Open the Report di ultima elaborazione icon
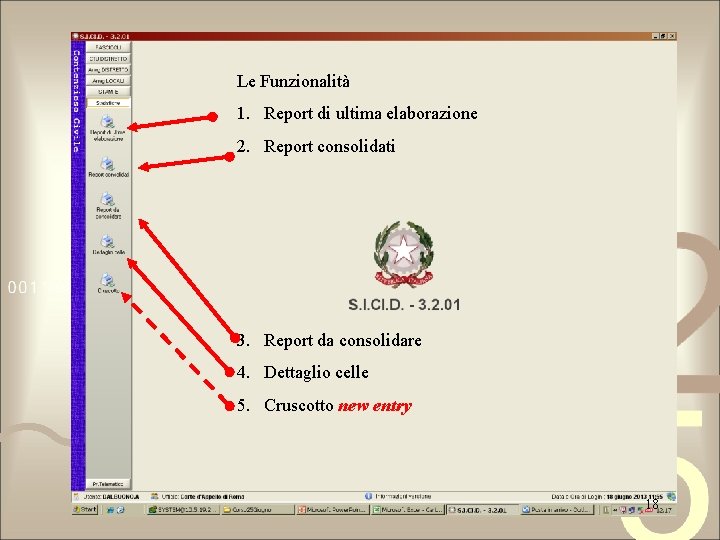Screen dimensions: 720x540 tap(108, 122)
